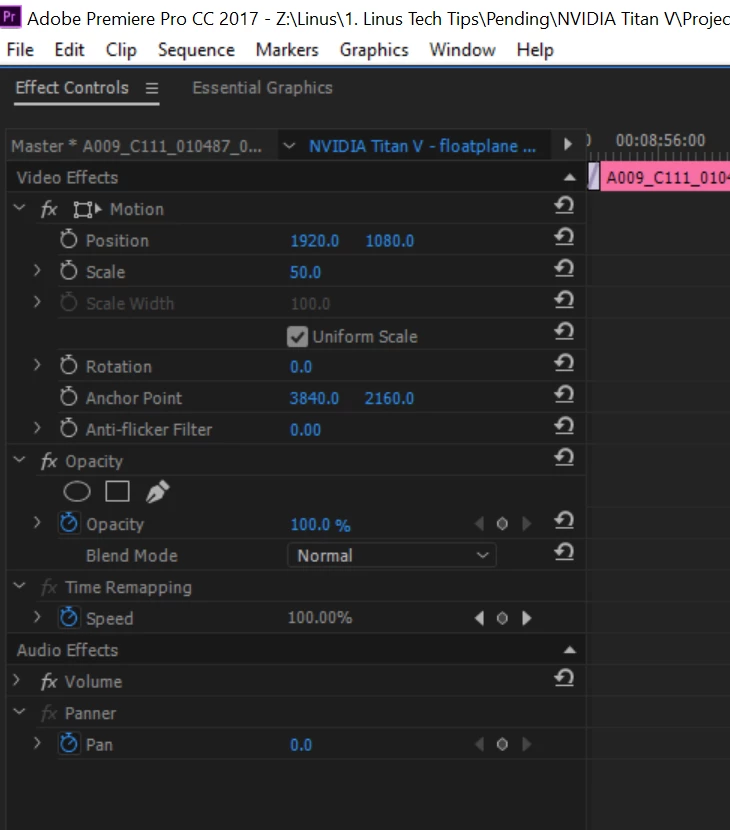
Task: Collapse the Opacity effect group
Action: 20,459
